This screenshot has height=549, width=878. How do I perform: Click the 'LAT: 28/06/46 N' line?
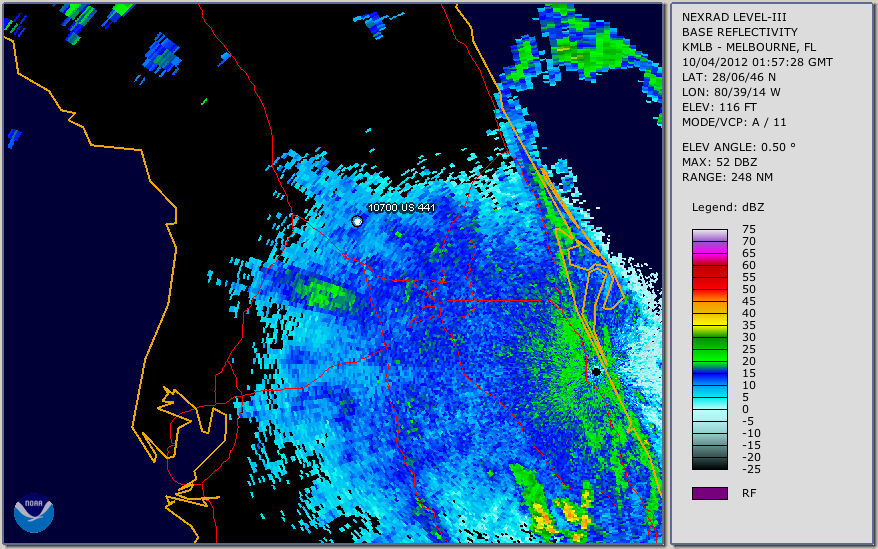coord(728,77)
